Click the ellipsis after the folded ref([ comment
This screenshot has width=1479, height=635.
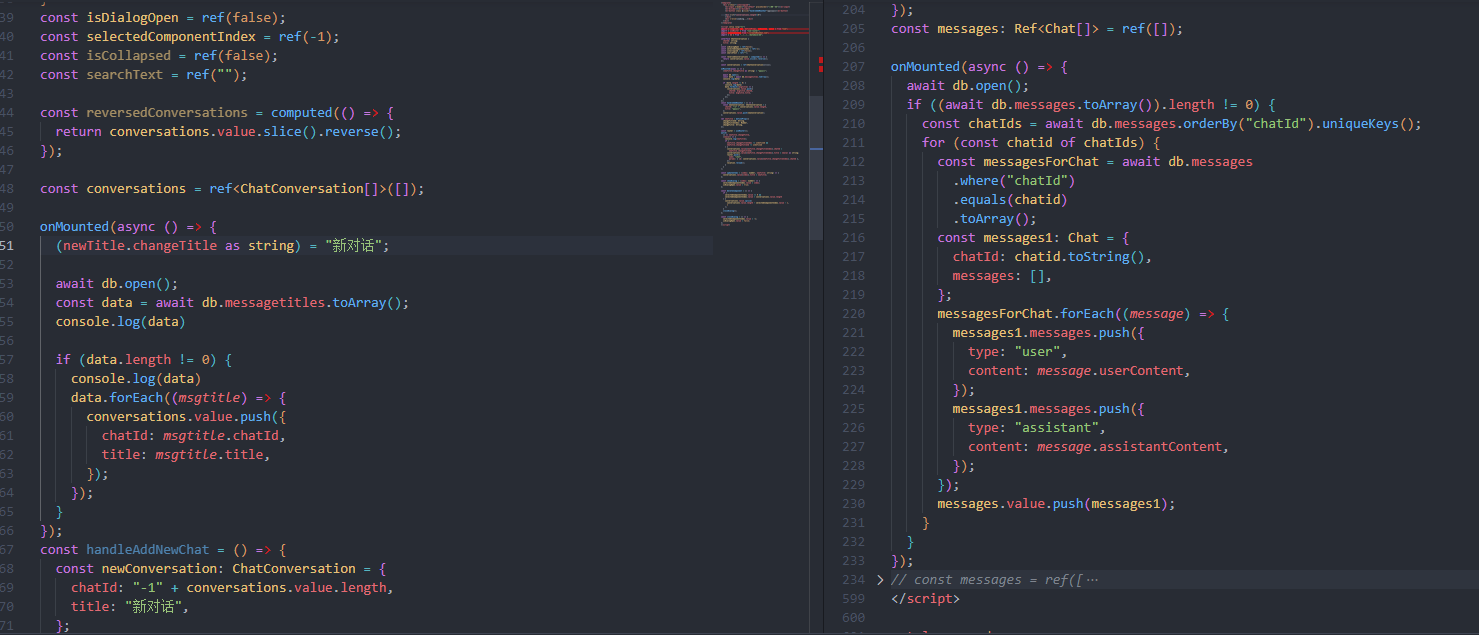[x=1091, y=580]
